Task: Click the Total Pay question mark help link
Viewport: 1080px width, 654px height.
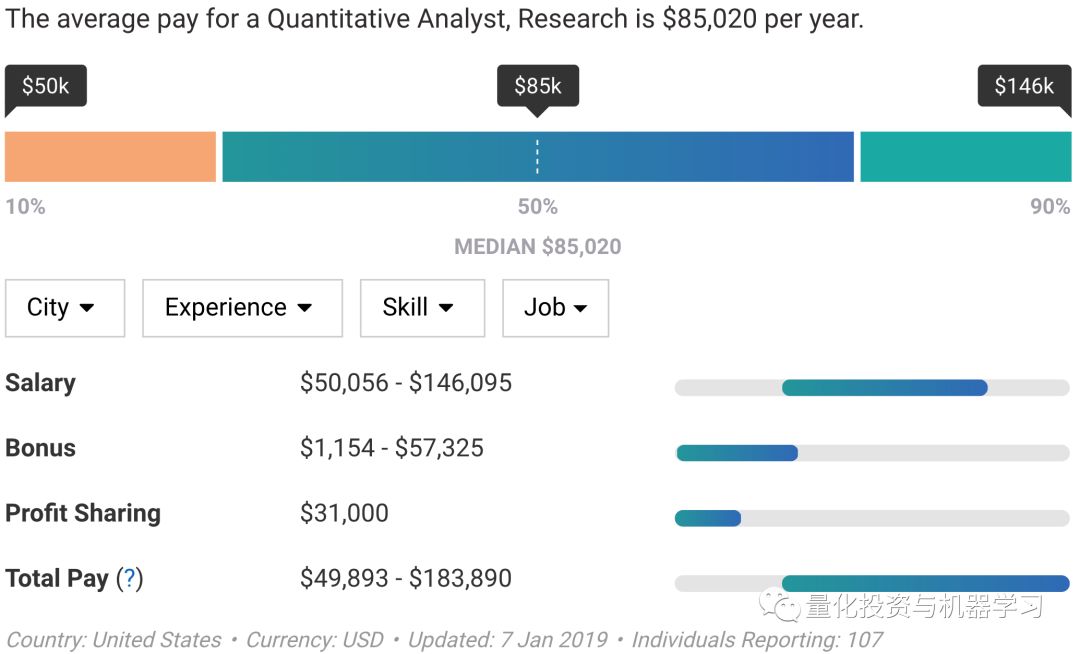Action: (x=129, y=579)
